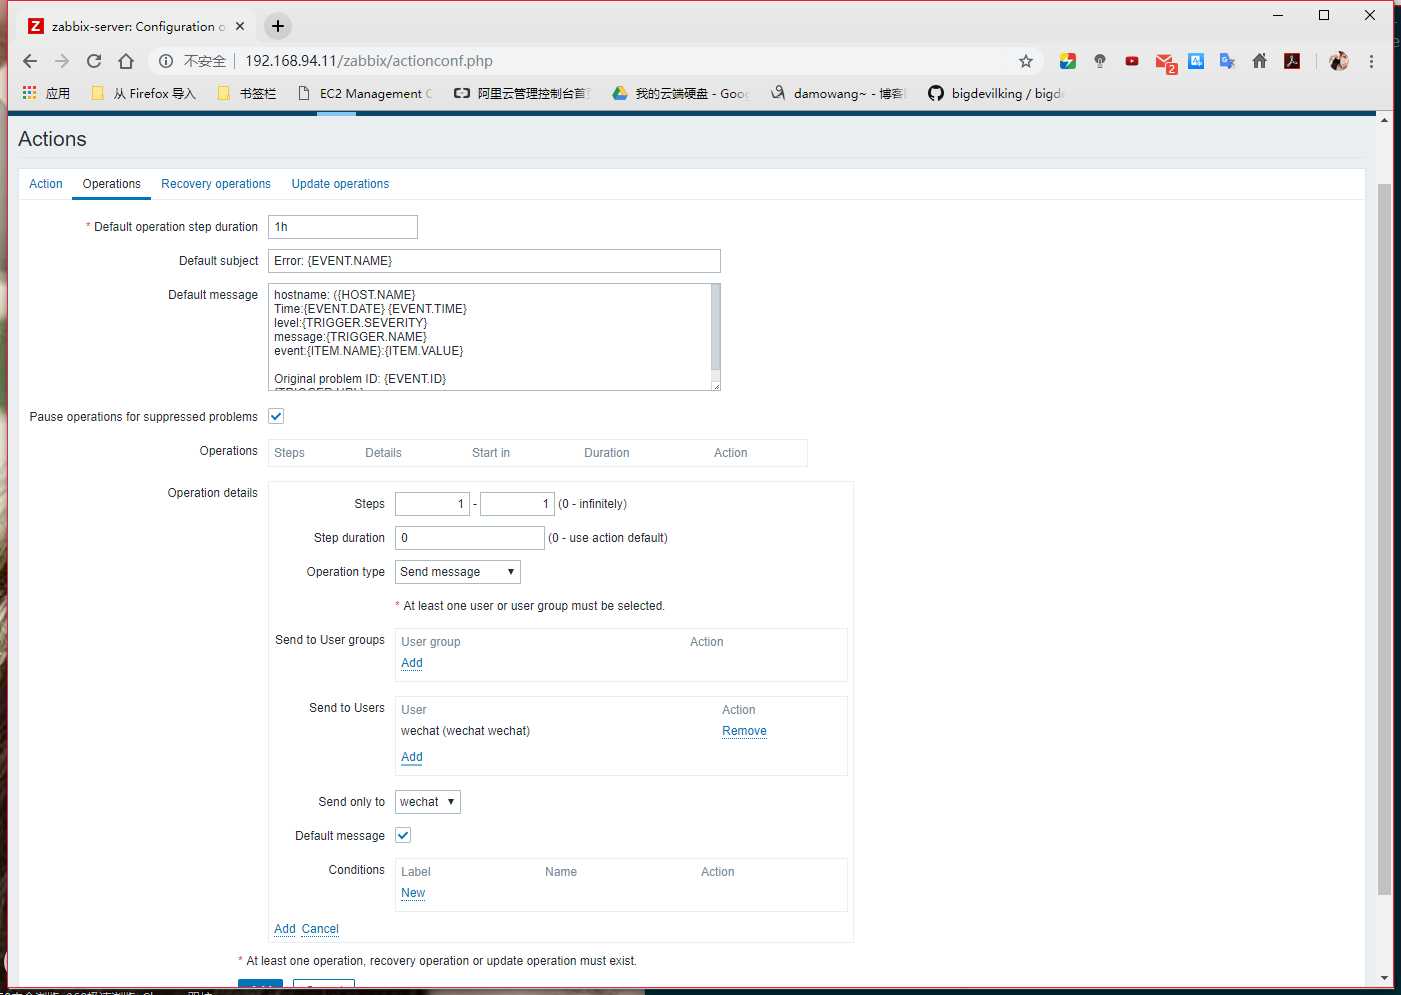
Task: Open the Recovery operations tab
Action: [x=216, y=184]
